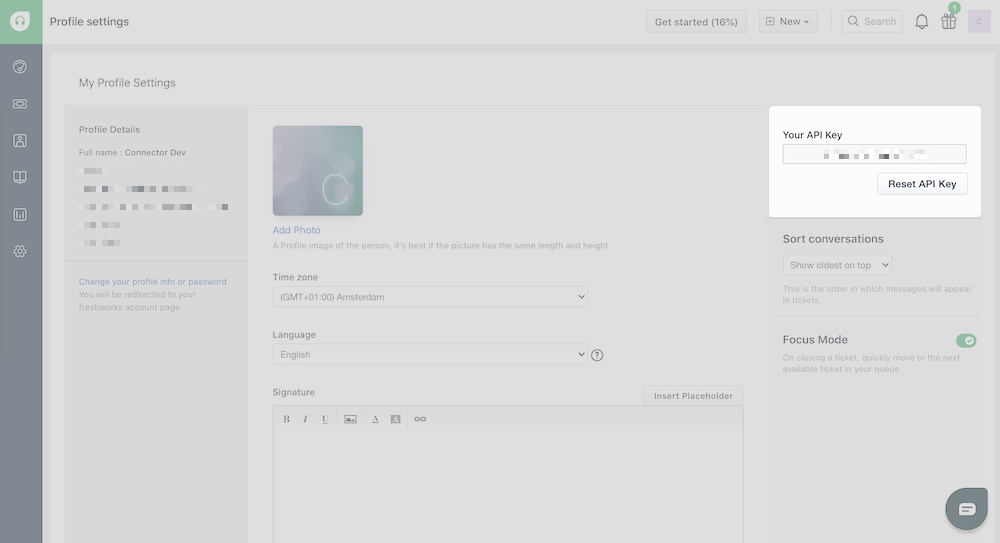Open the Dashboard from the sidebar
The image size is (1000, 543).
[x=20, y=67]
